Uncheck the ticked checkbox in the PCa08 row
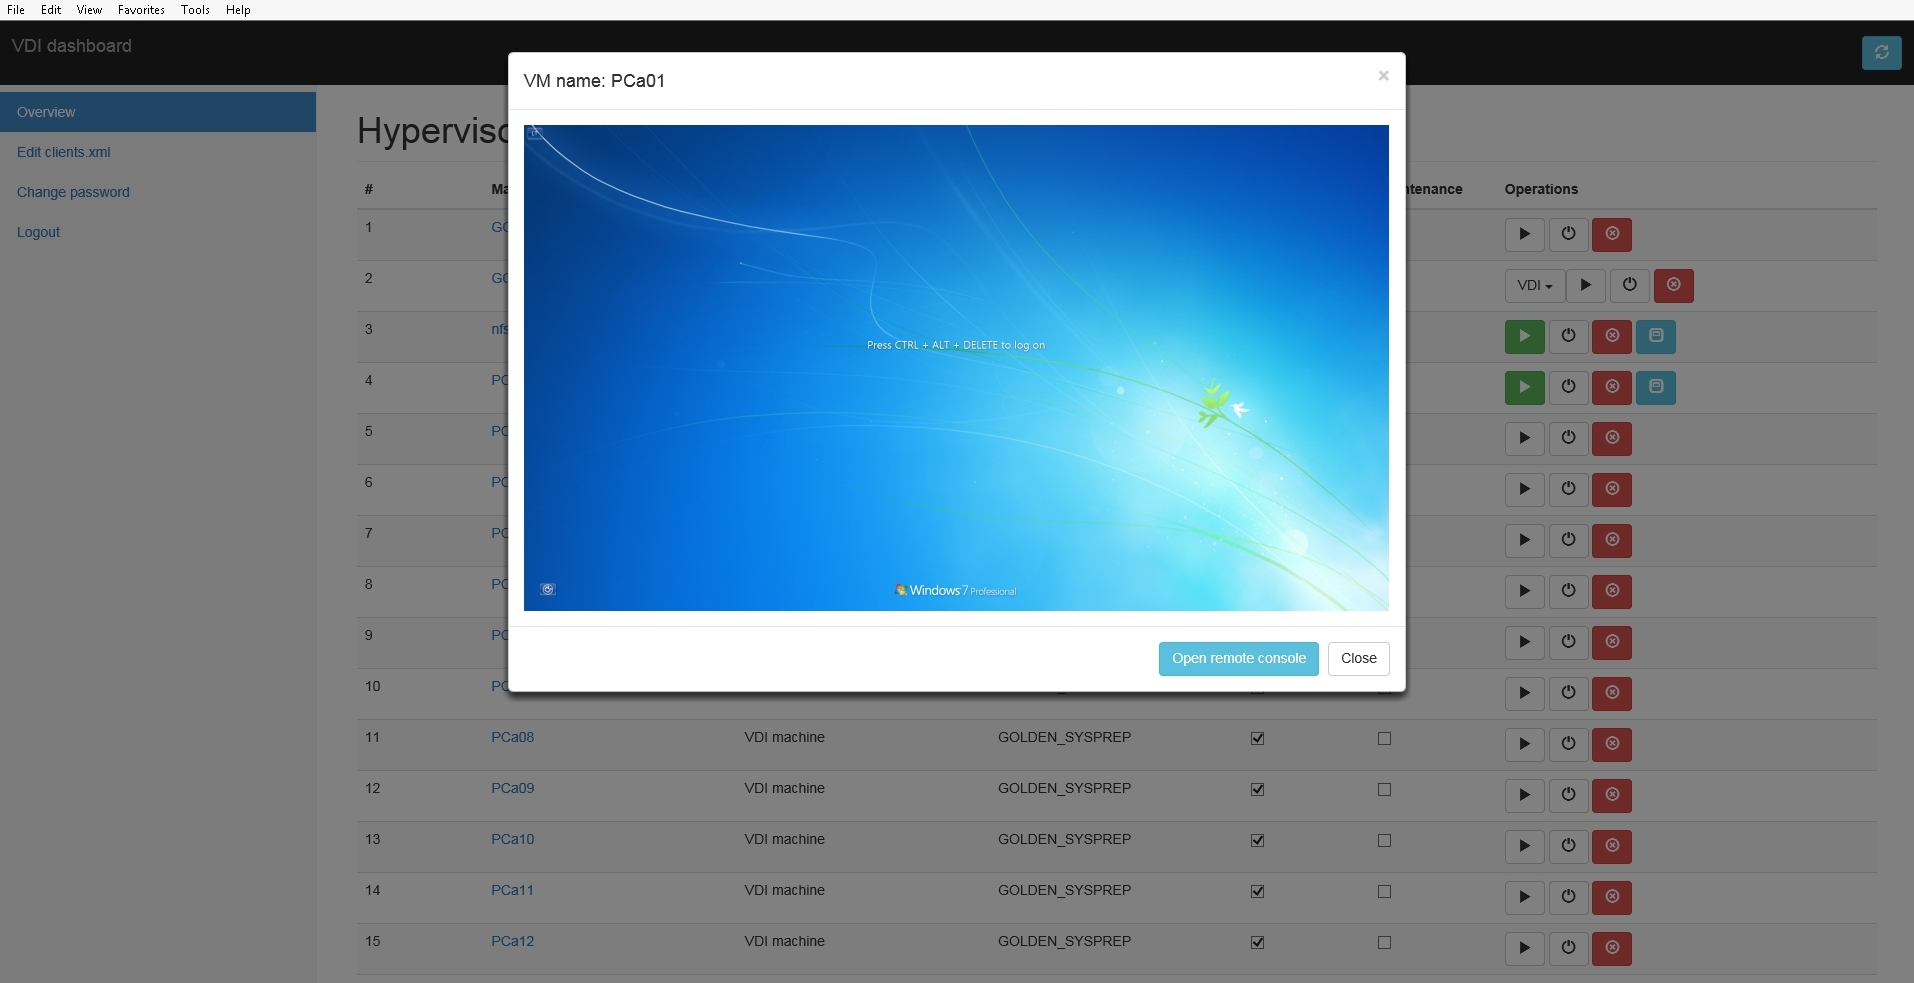The height and width of the screenshot is (983, 1914). pyautogui.click(x=1257, y=739)
